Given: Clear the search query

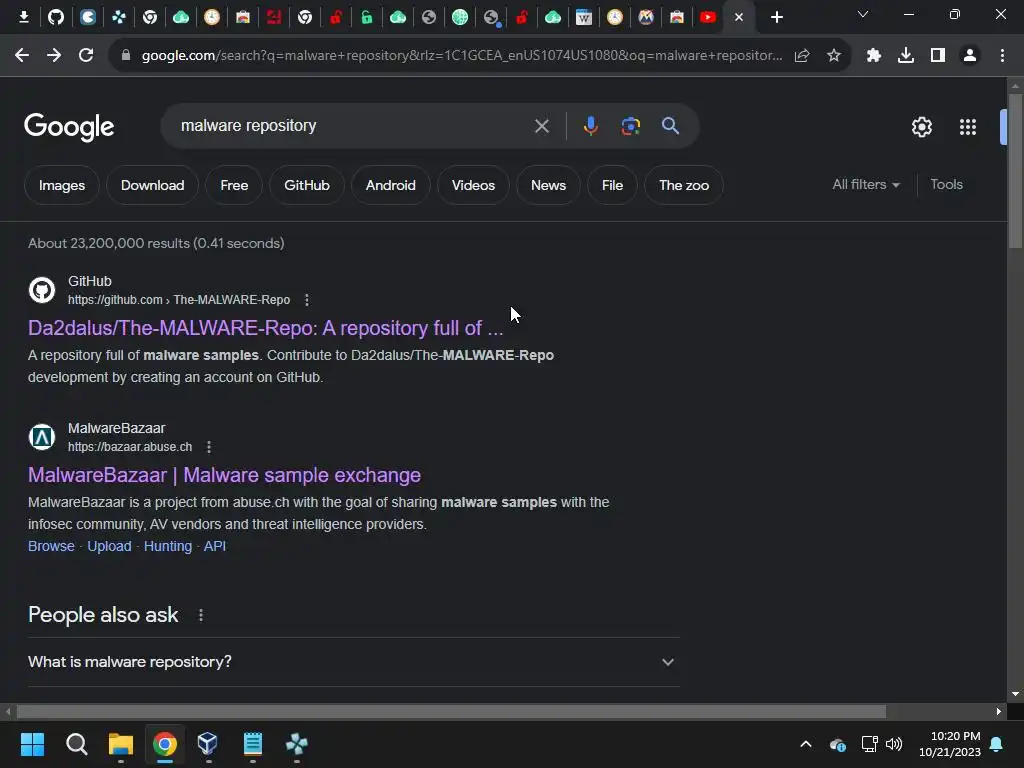Looking at the screenshot, I should 542,126.
